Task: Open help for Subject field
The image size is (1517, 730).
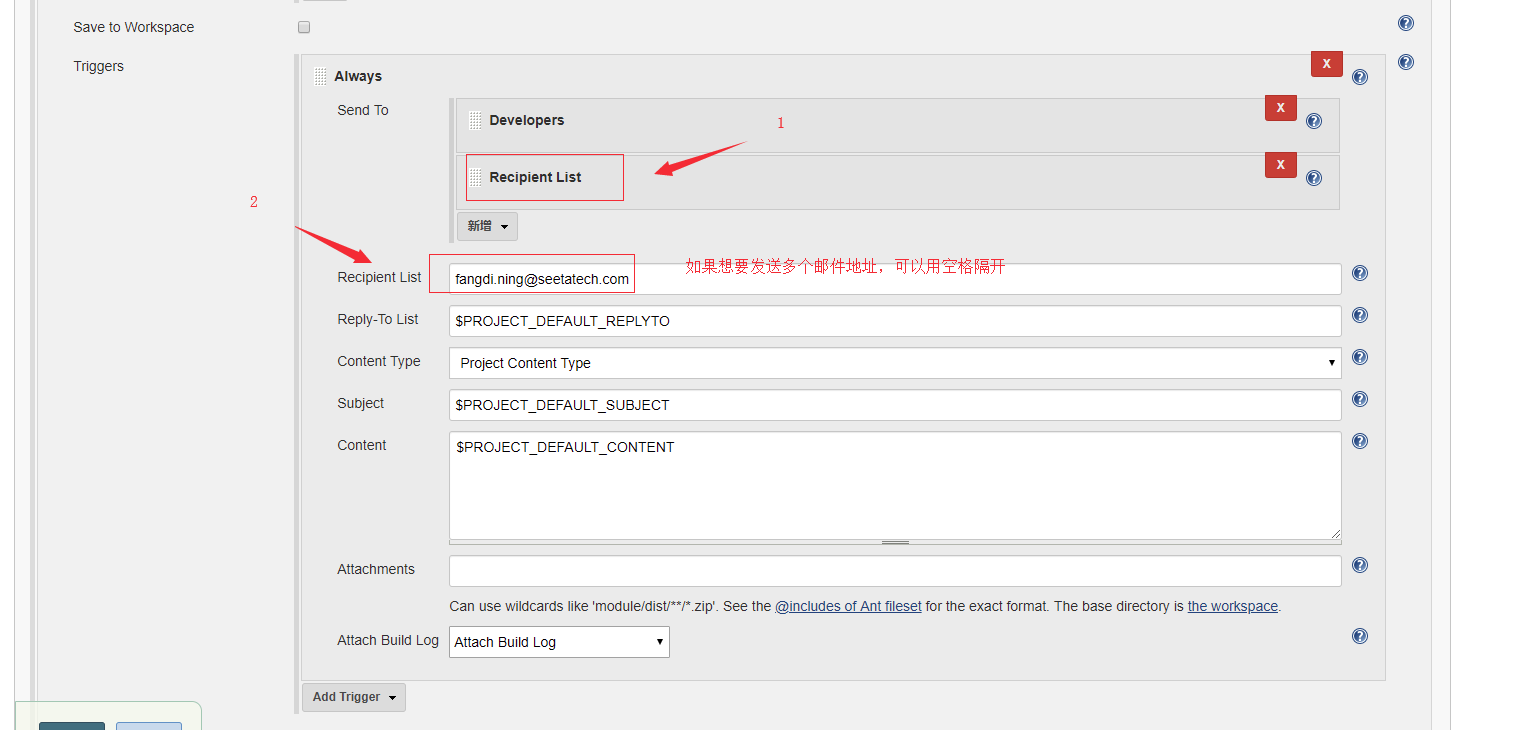Action: tap(1360, 399)
